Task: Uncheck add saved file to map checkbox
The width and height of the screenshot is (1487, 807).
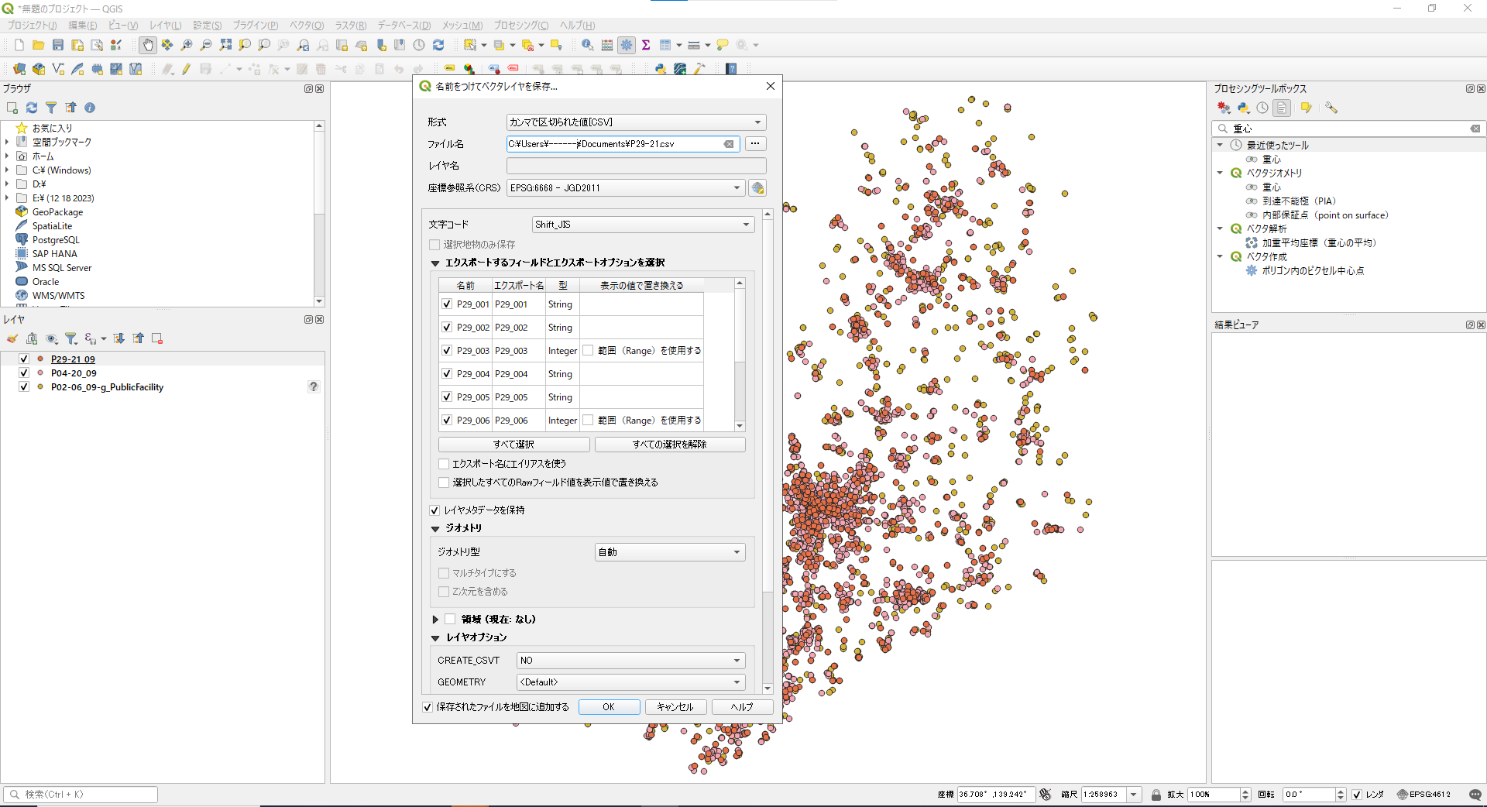Action: [x=428, y=707]
